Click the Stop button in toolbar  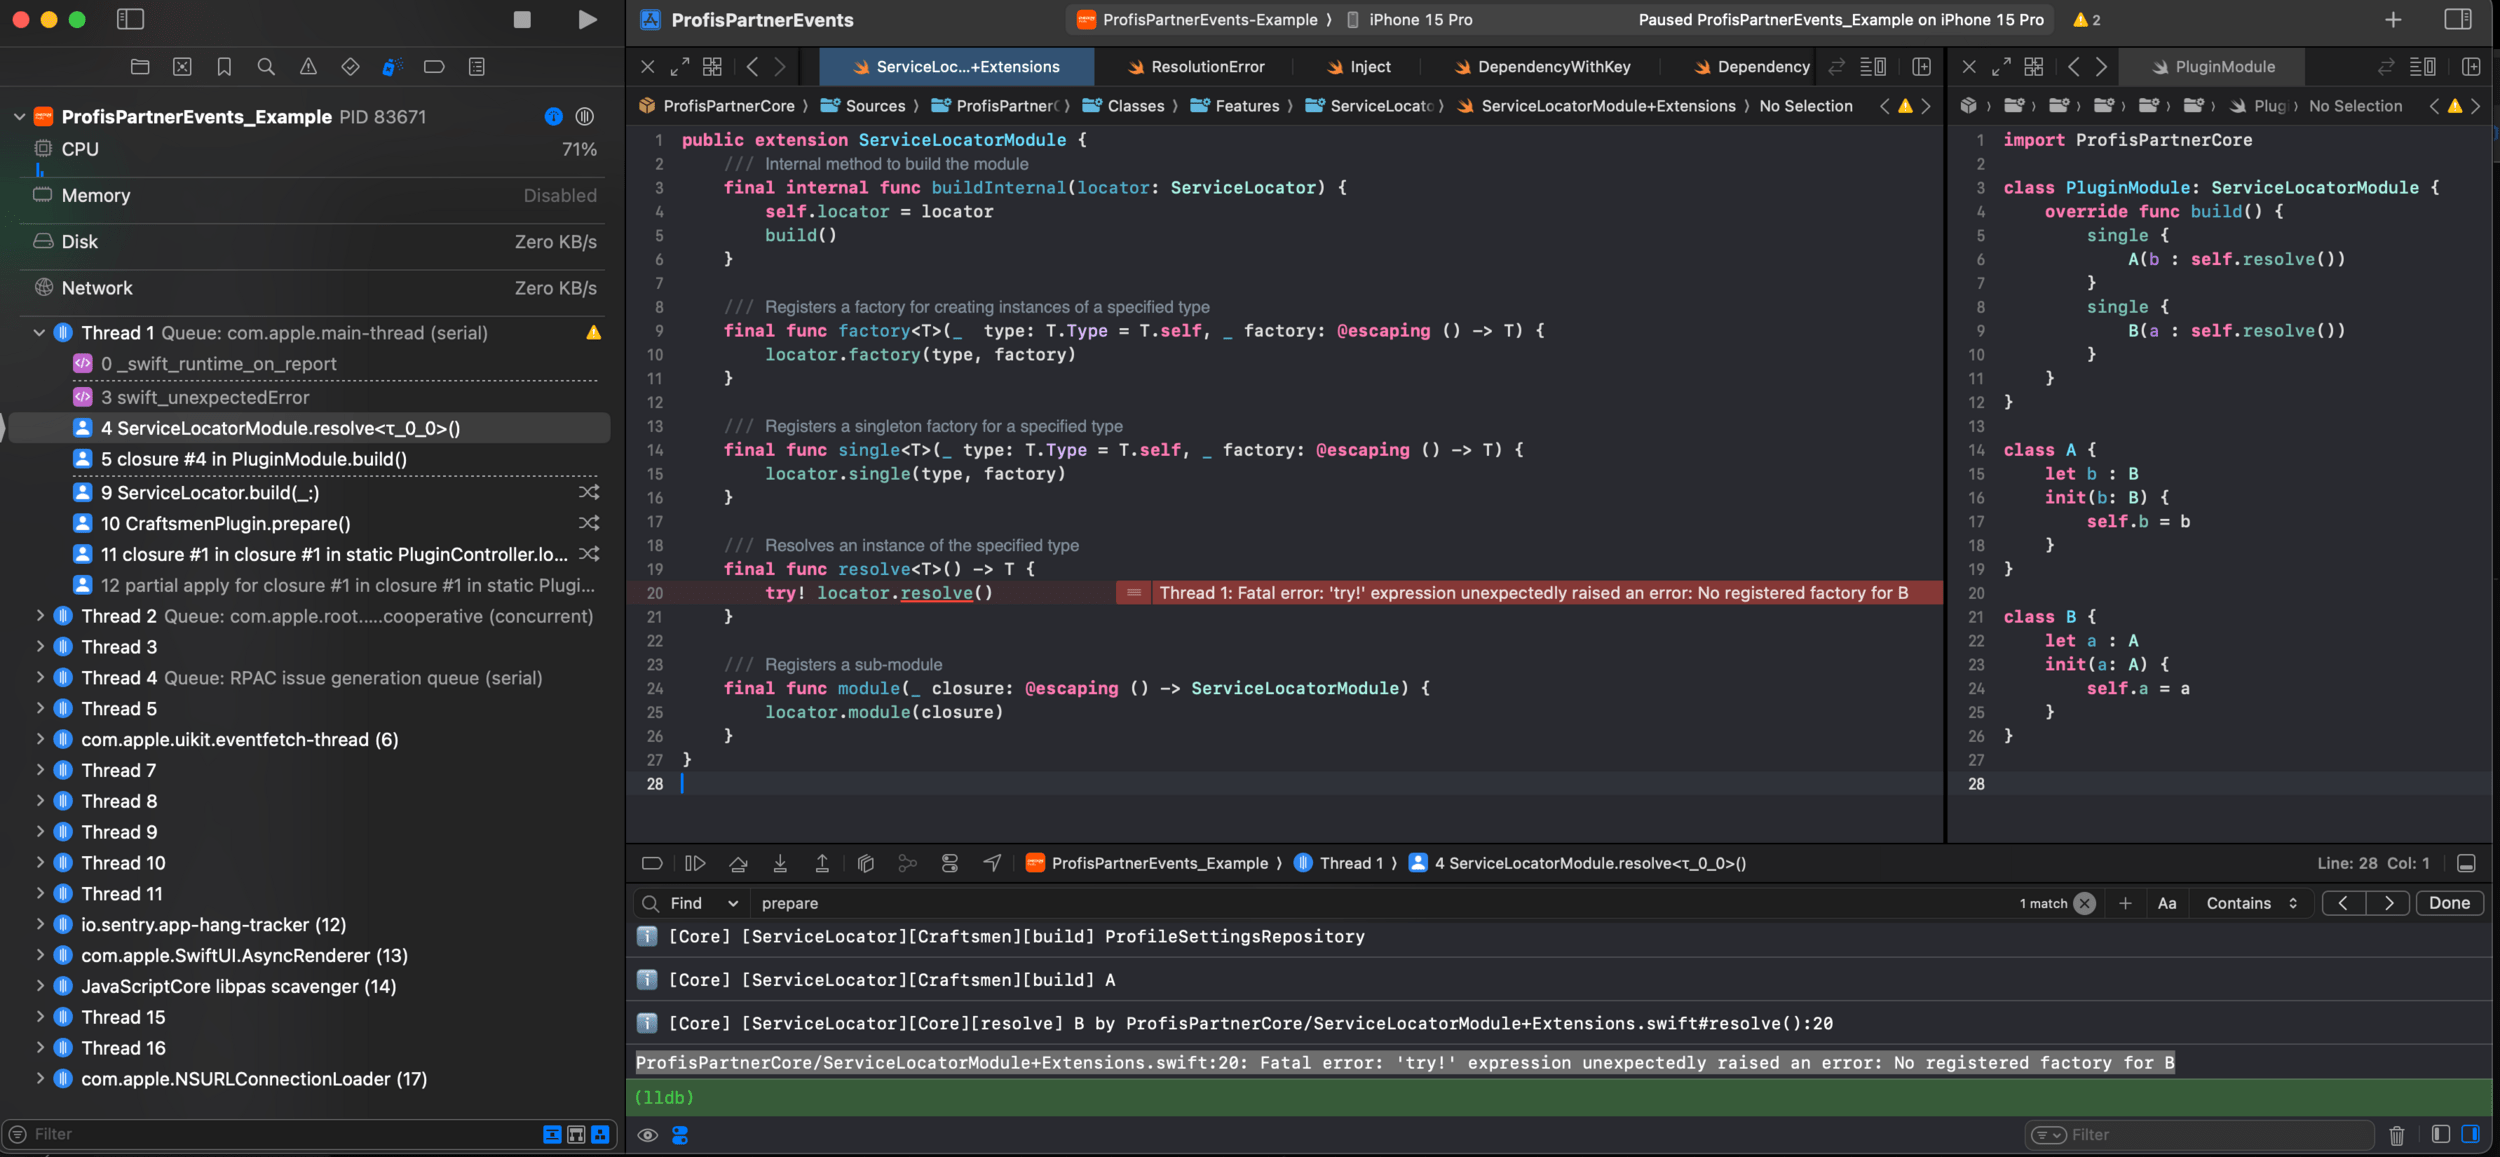click(x=522, y=20)
